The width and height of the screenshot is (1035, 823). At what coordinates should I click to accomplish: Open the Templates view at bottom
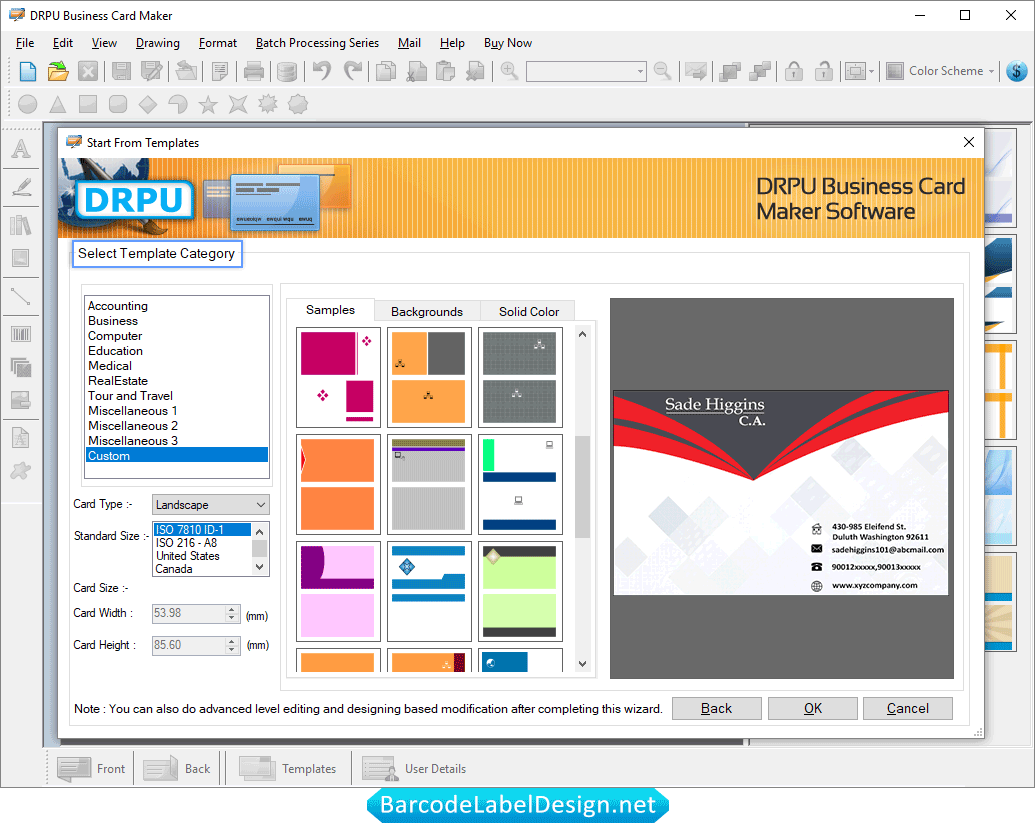tap(288, 769)
